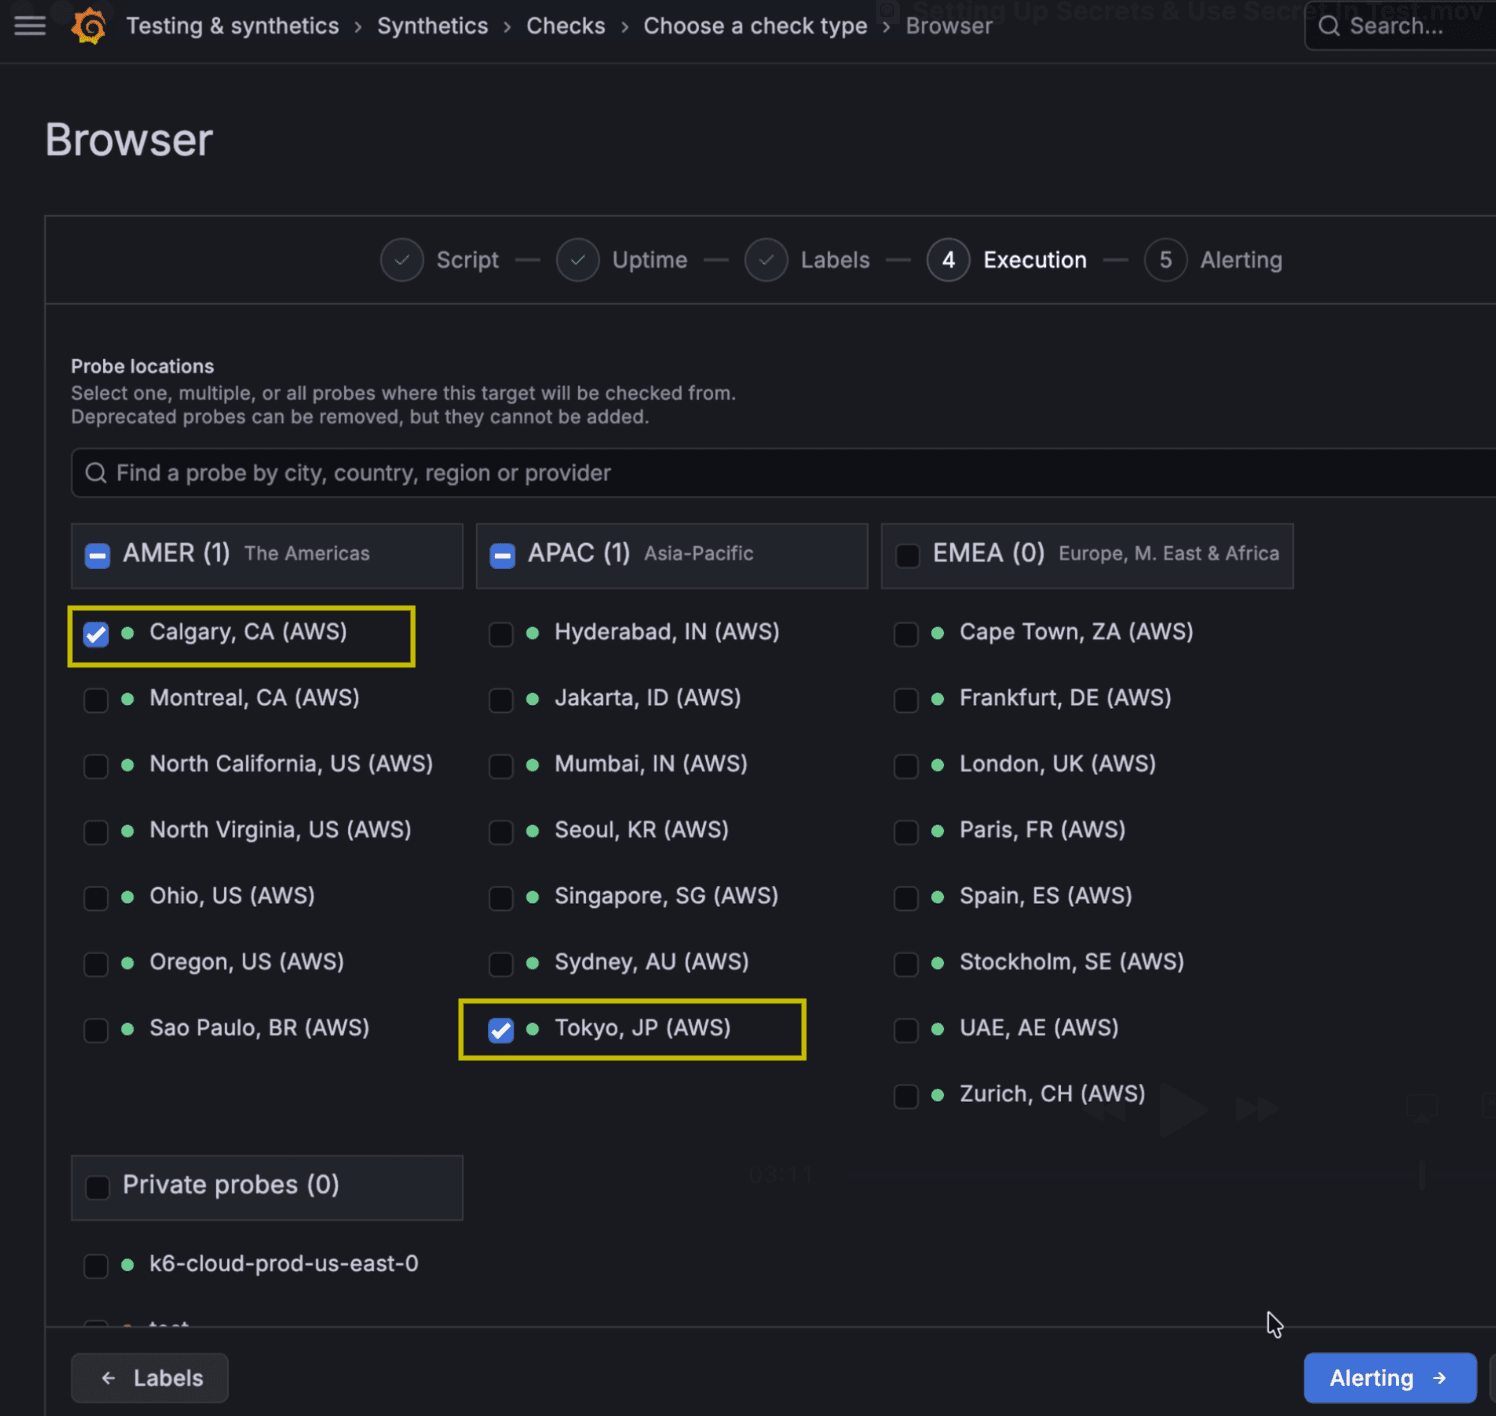Open the navigation hamburger menu
This screenshot has height=1416, width=1496.
point(29,26)
